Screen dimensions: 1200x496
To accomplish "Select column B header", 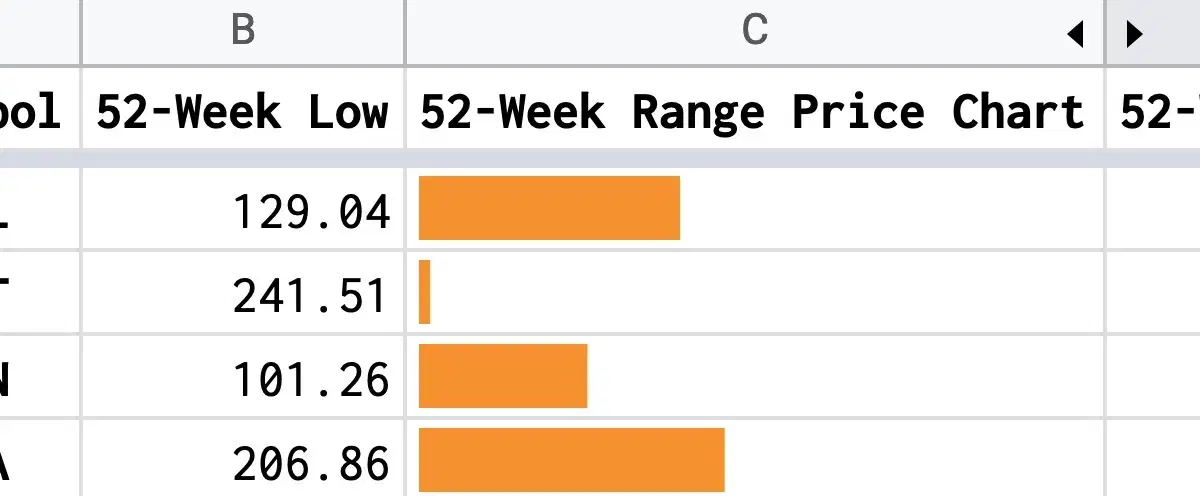I will coord(243,32).
